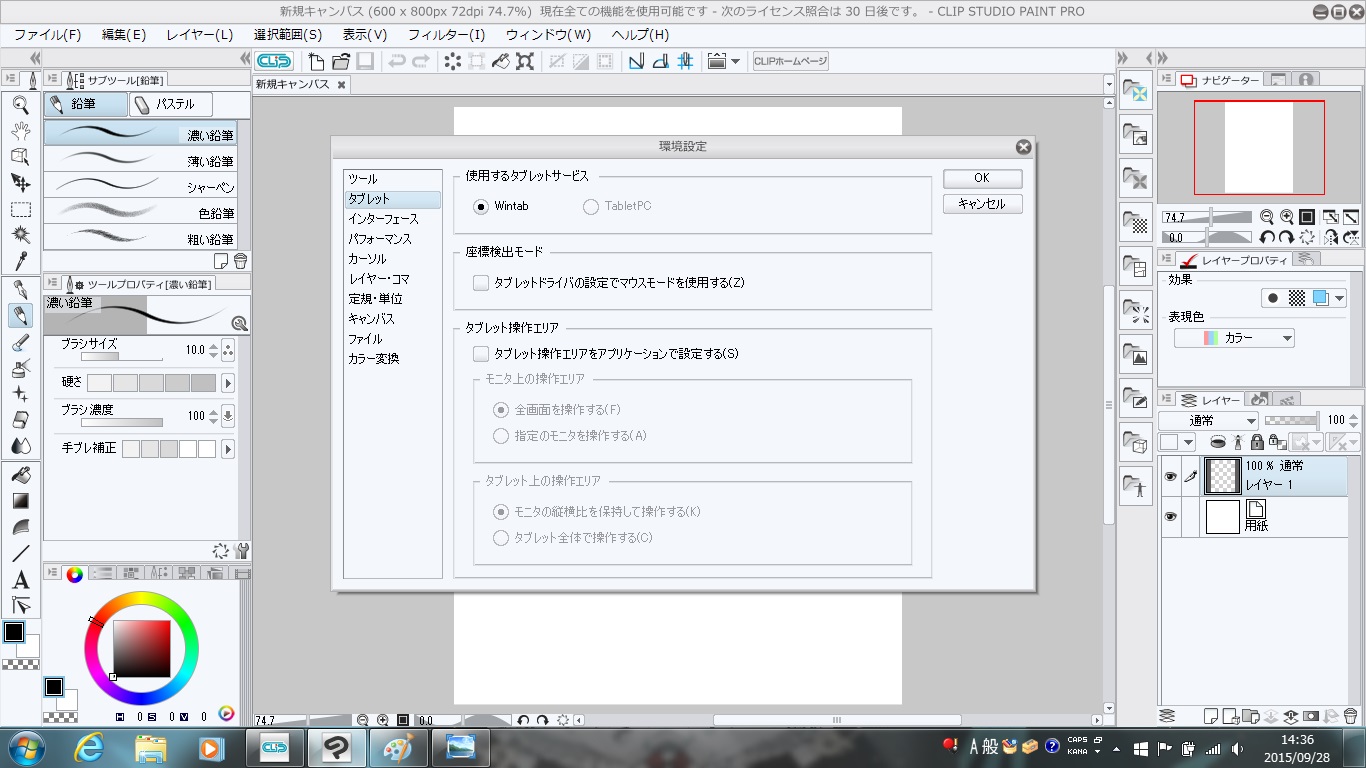Select the pencil tool in toolbox
1366x768 pixels.
[x=20, y=315]
